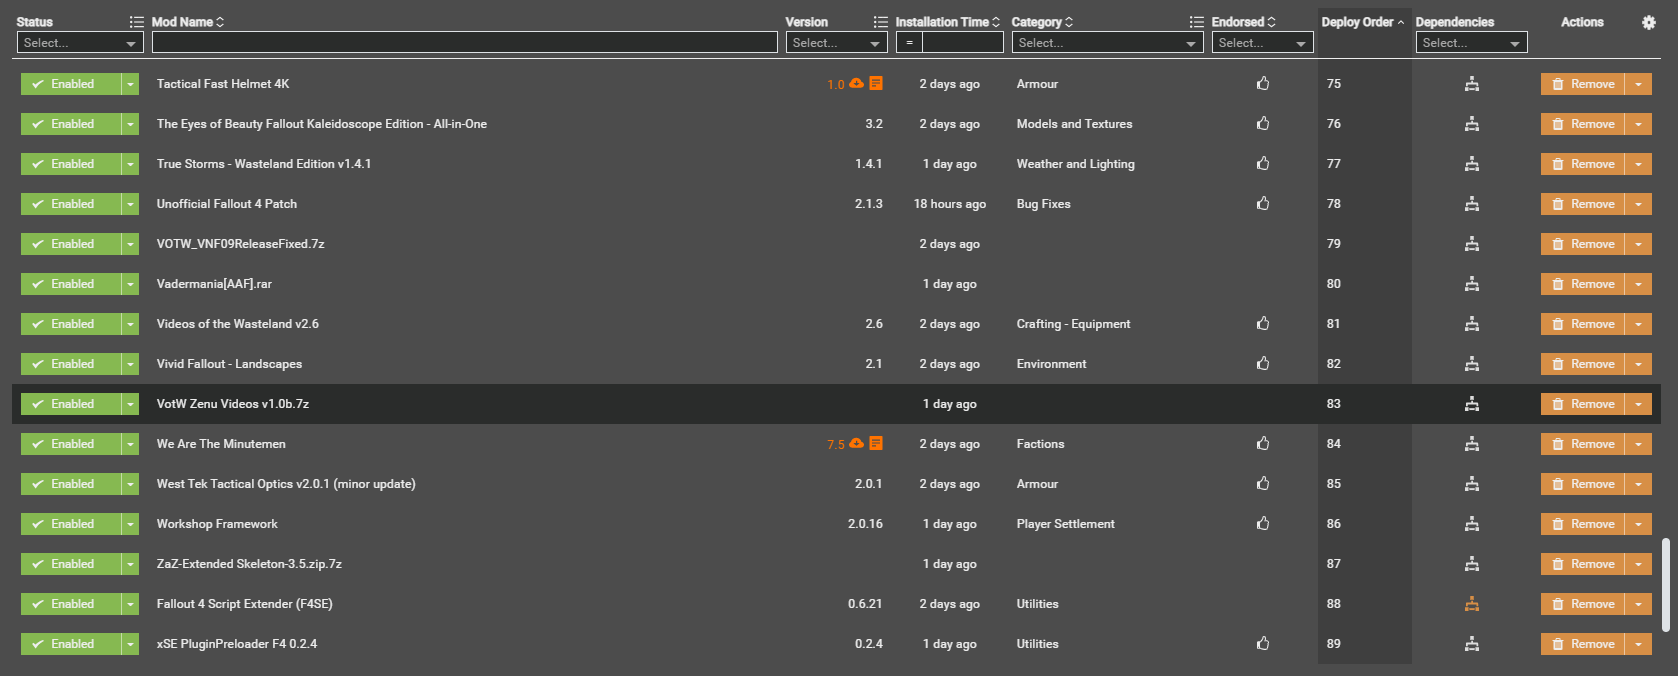Open table settings gear icon
The image size is (1678, 676).
click(1649, 22)
